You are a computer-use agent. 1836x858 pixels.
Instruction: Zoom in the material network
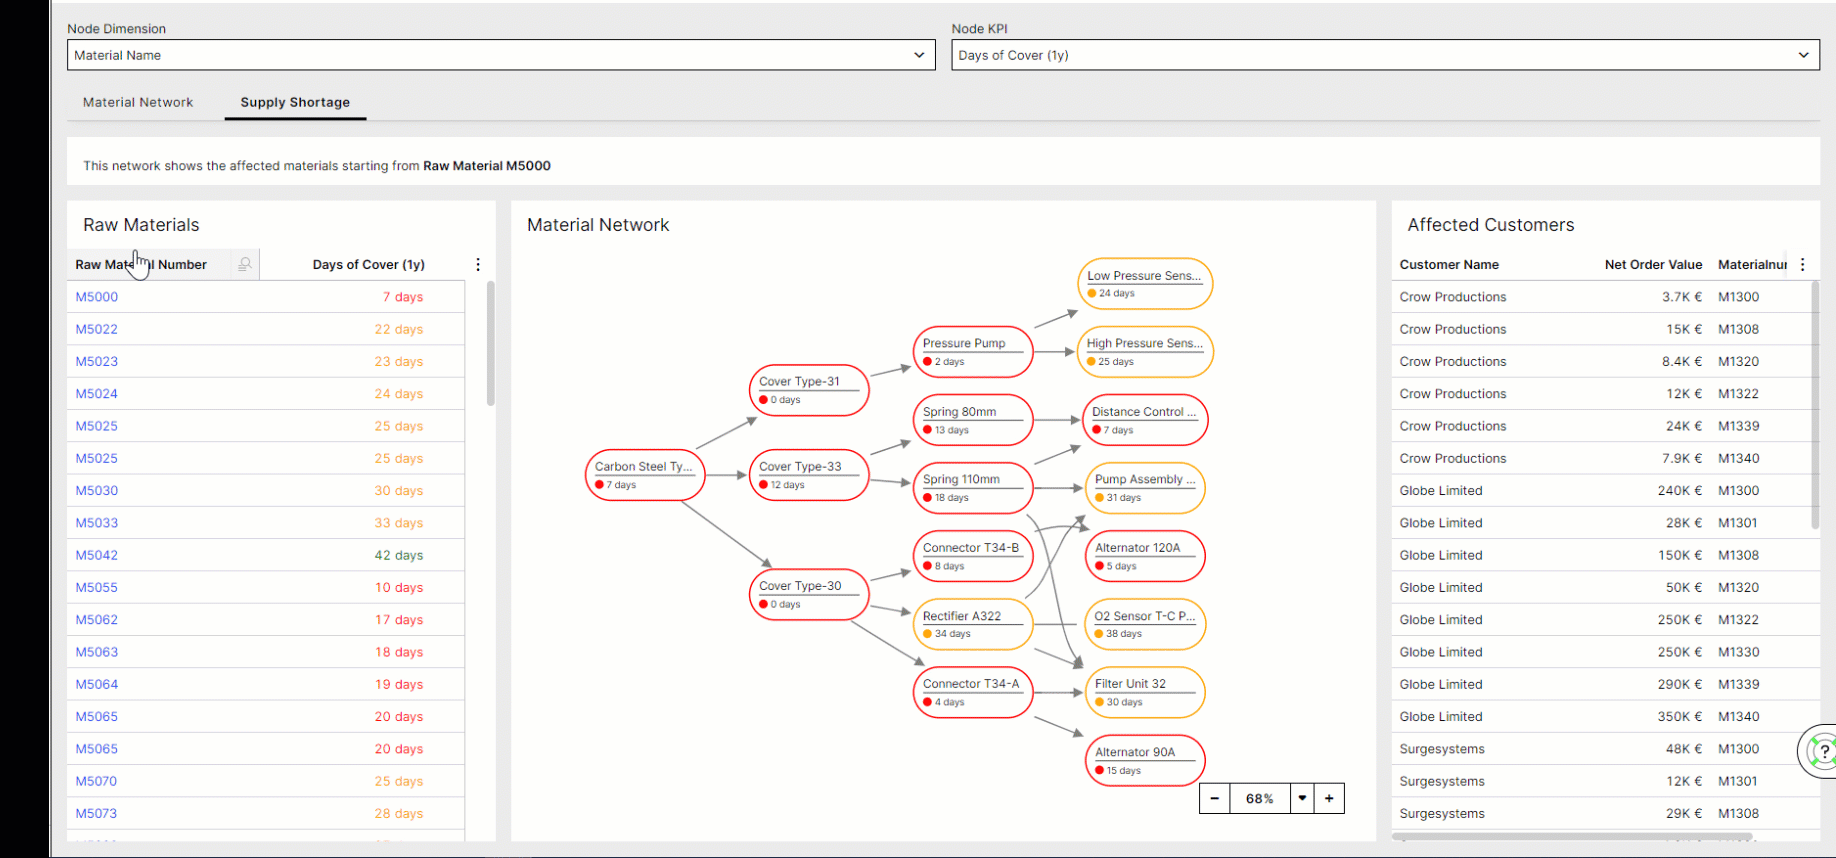pyautogui.click(x=1329, y=798)
